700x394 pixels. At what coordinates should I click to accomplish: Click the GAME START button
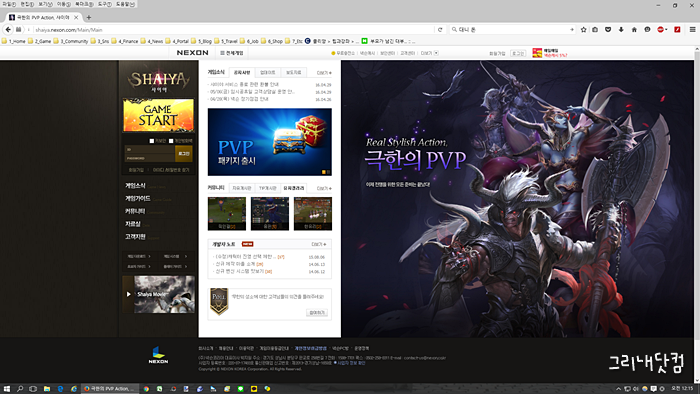[x=158, y=115]
